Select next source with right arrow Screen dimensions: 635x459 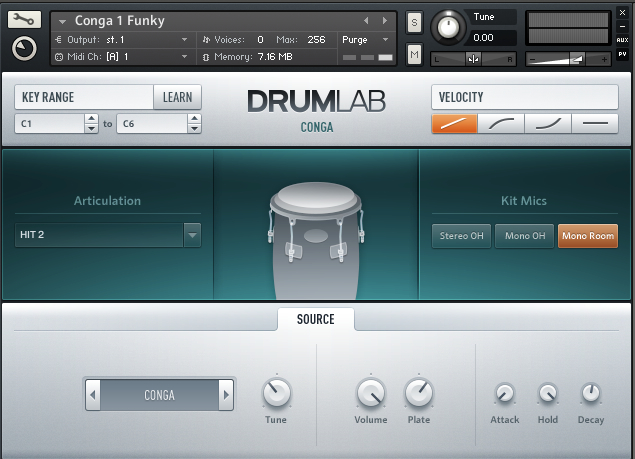coord(226,395)
